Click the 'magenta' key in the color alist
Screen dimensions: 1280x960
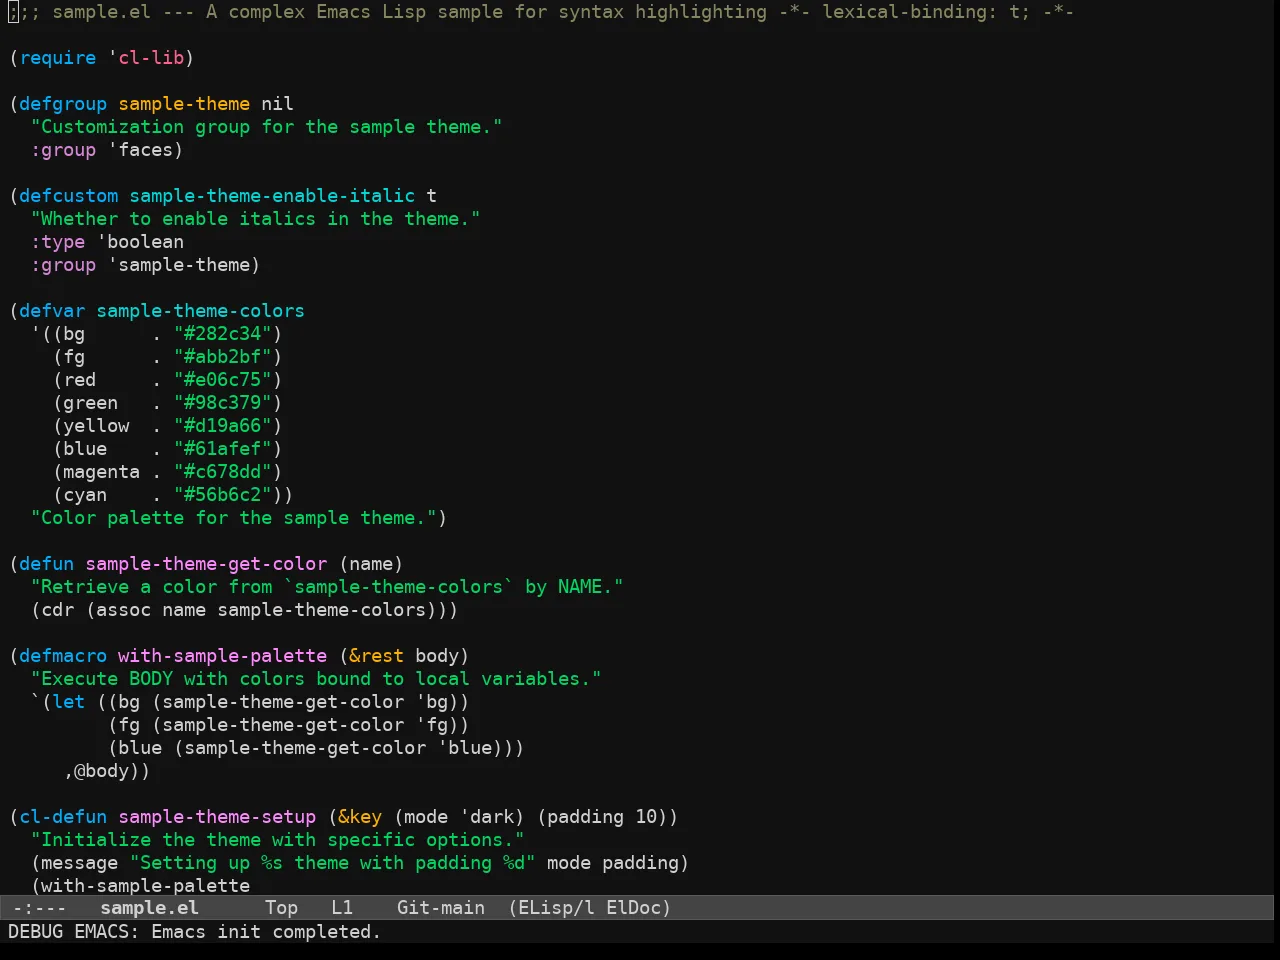coord(102,472)
